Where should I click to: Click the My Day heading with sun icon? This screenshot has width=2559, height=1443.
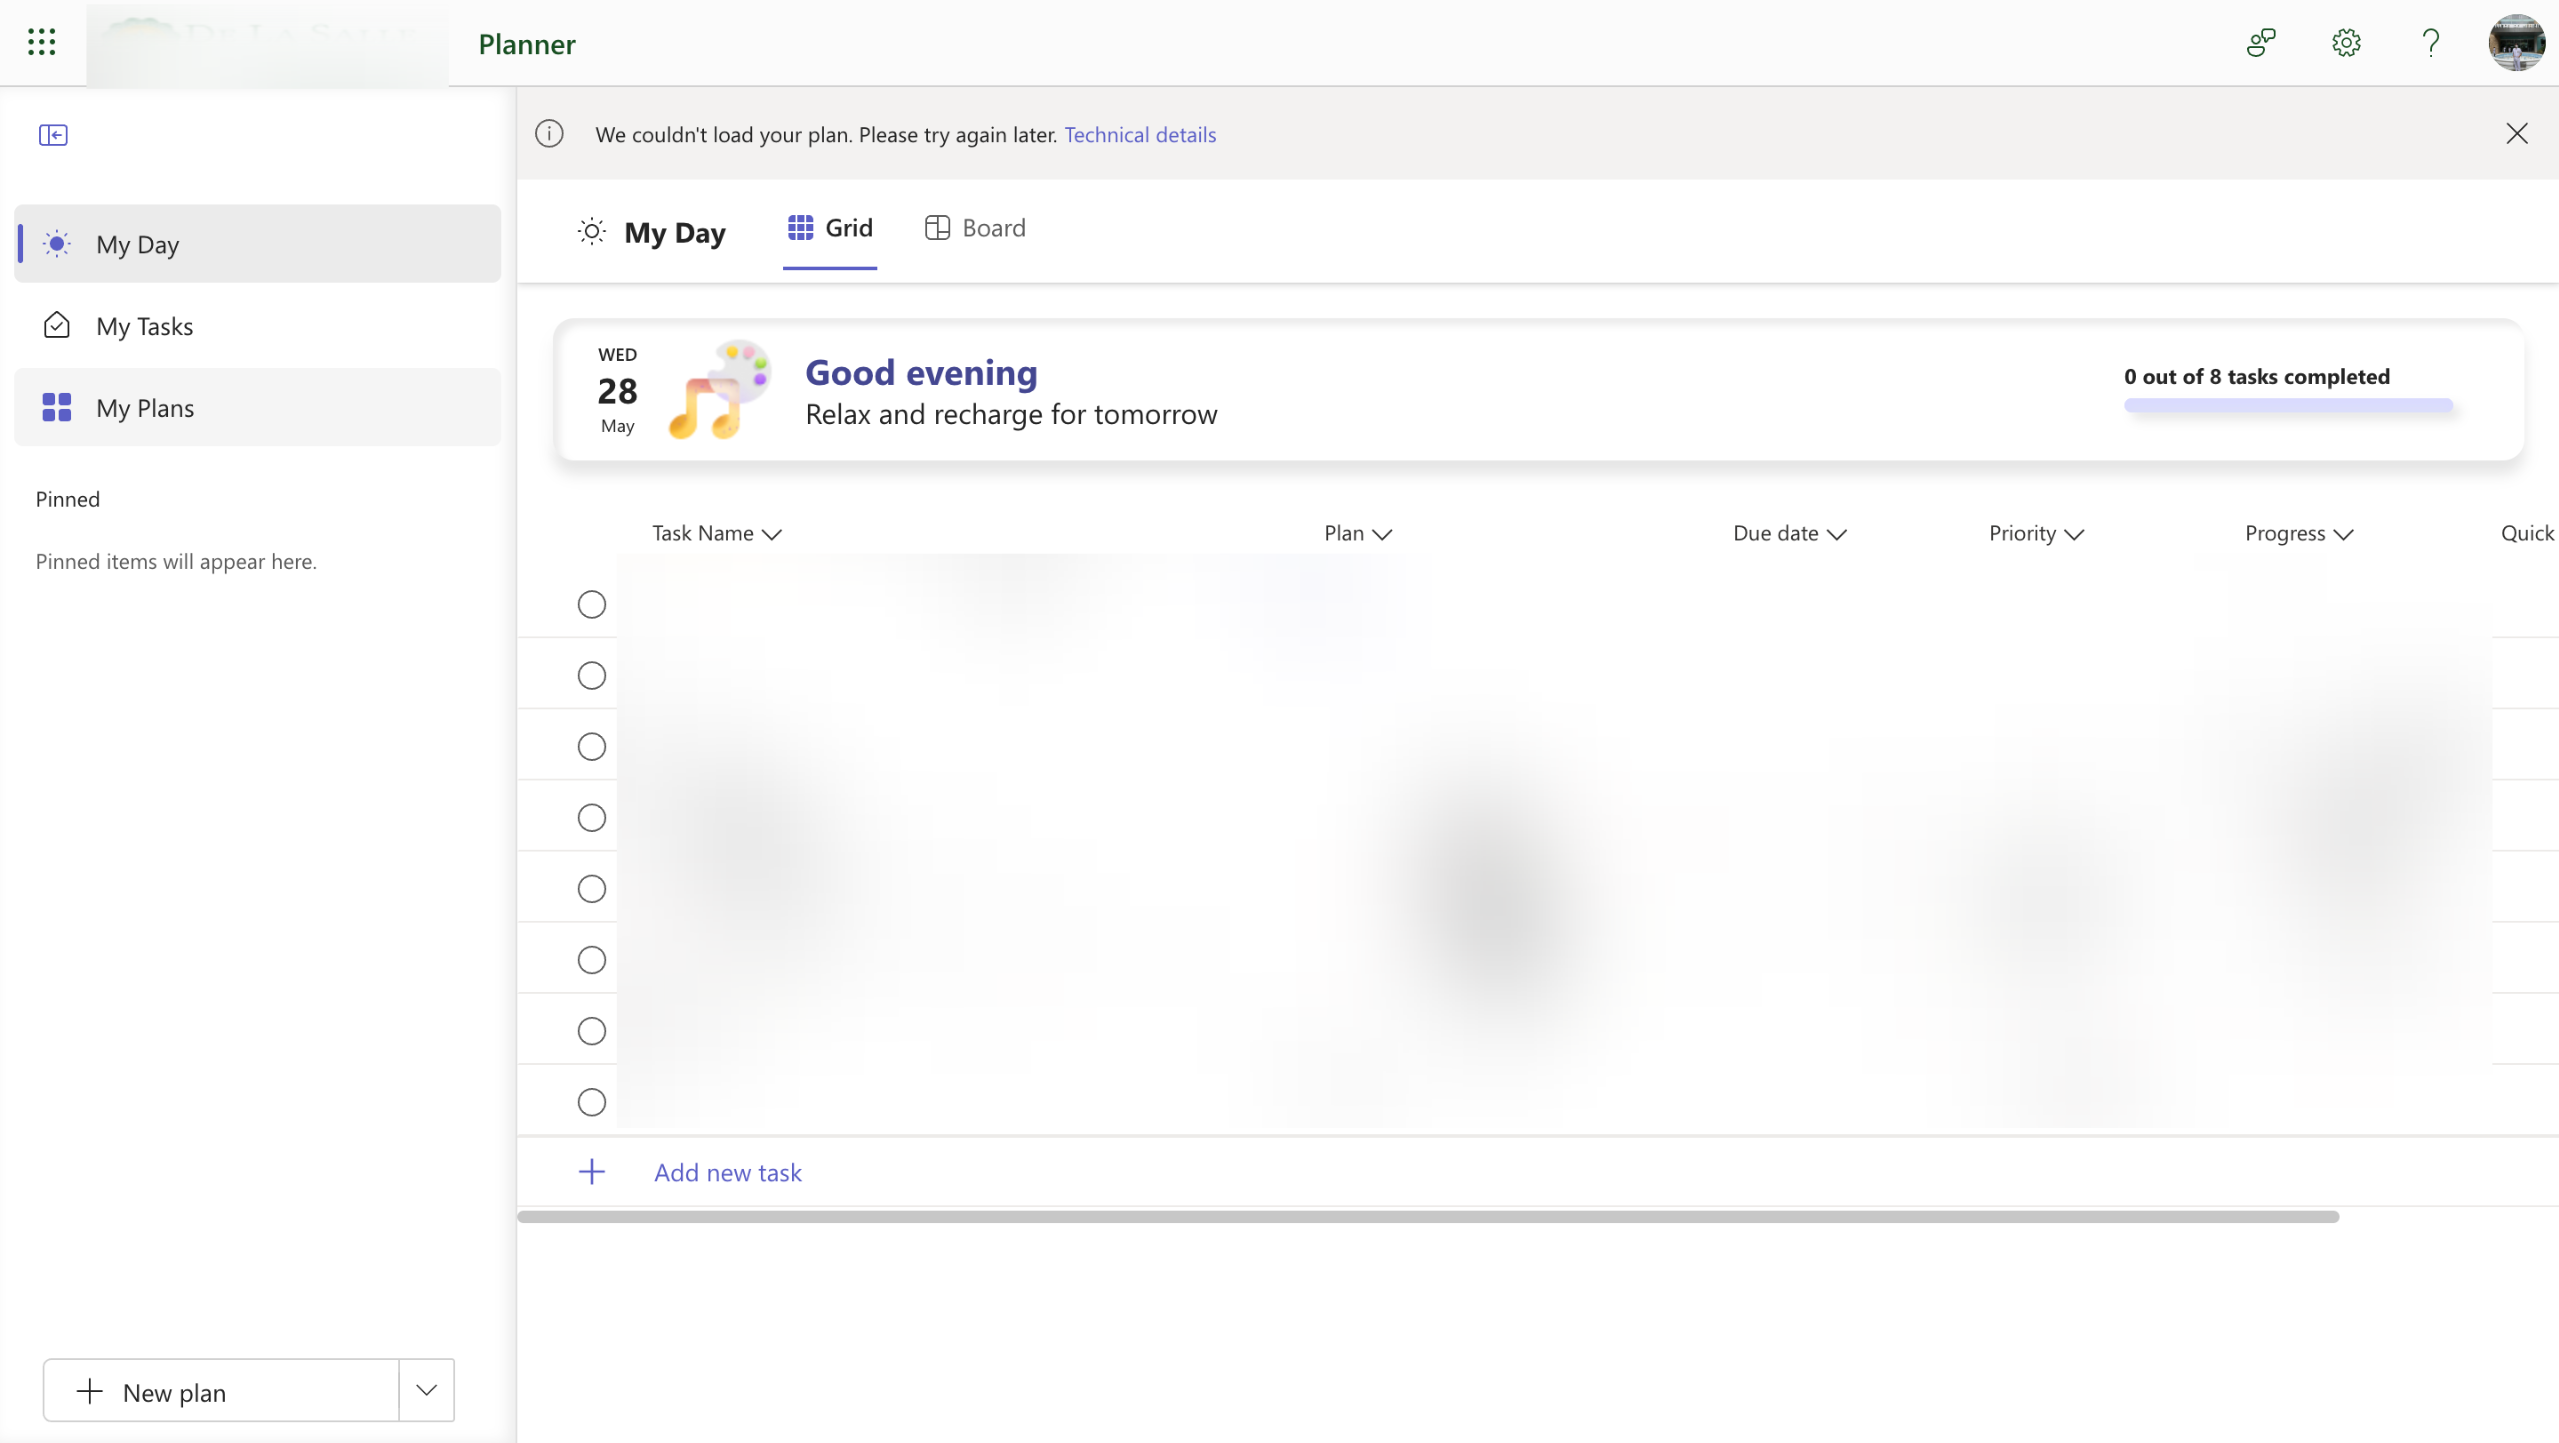pos(652,233)
